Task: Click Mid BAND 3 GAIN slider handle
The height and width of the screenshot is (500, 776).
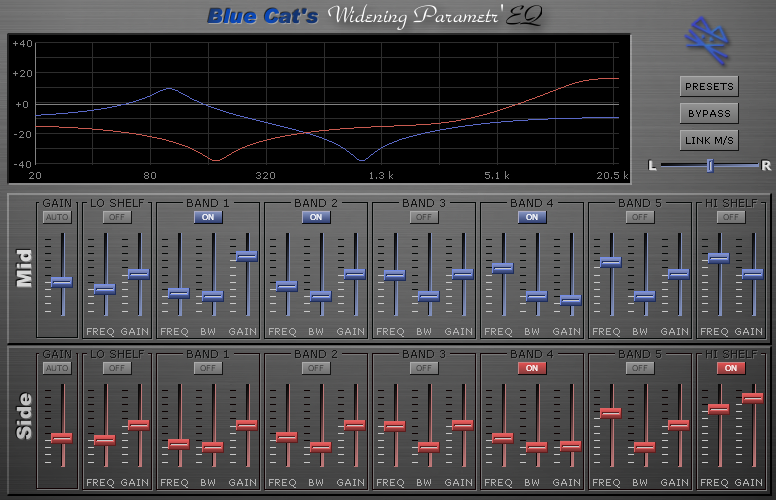Action: [463, 274]
